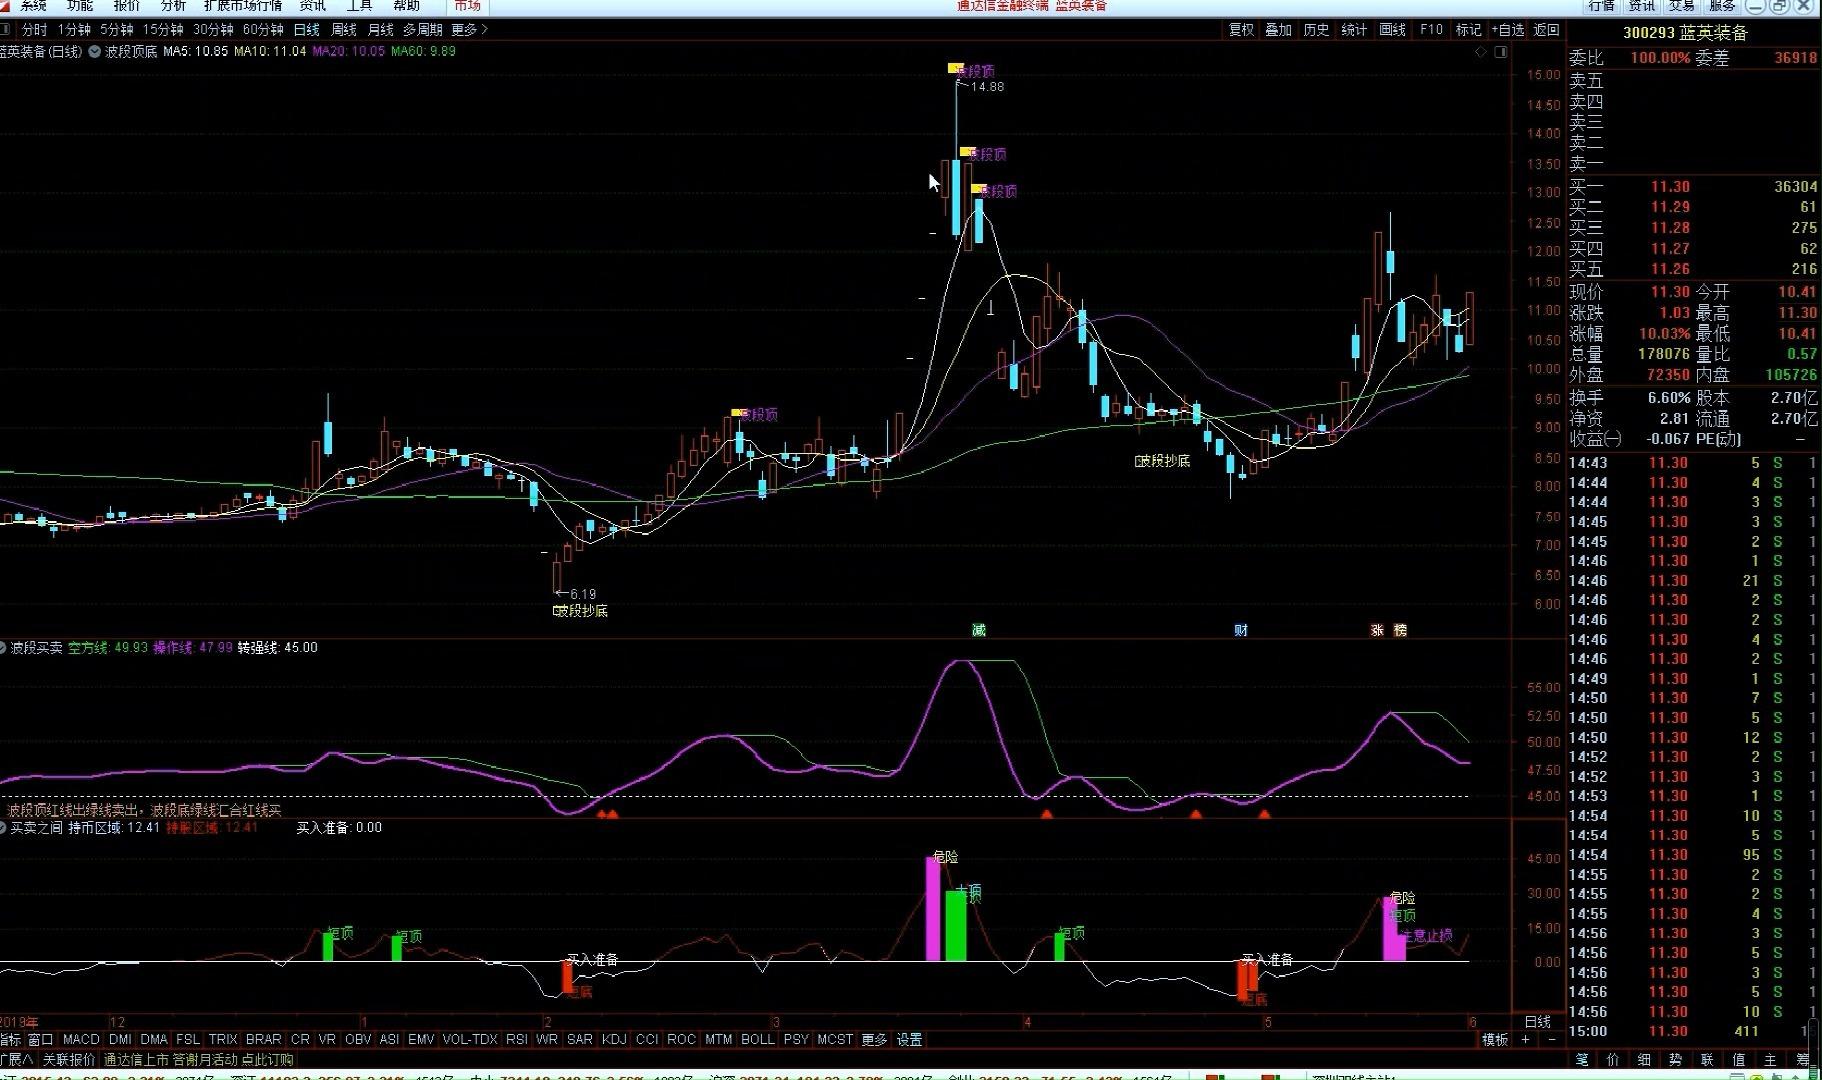
Task: Click the 日线 label at chart bottom right
Action: pyautogui.click(x=1537, y=1022)
